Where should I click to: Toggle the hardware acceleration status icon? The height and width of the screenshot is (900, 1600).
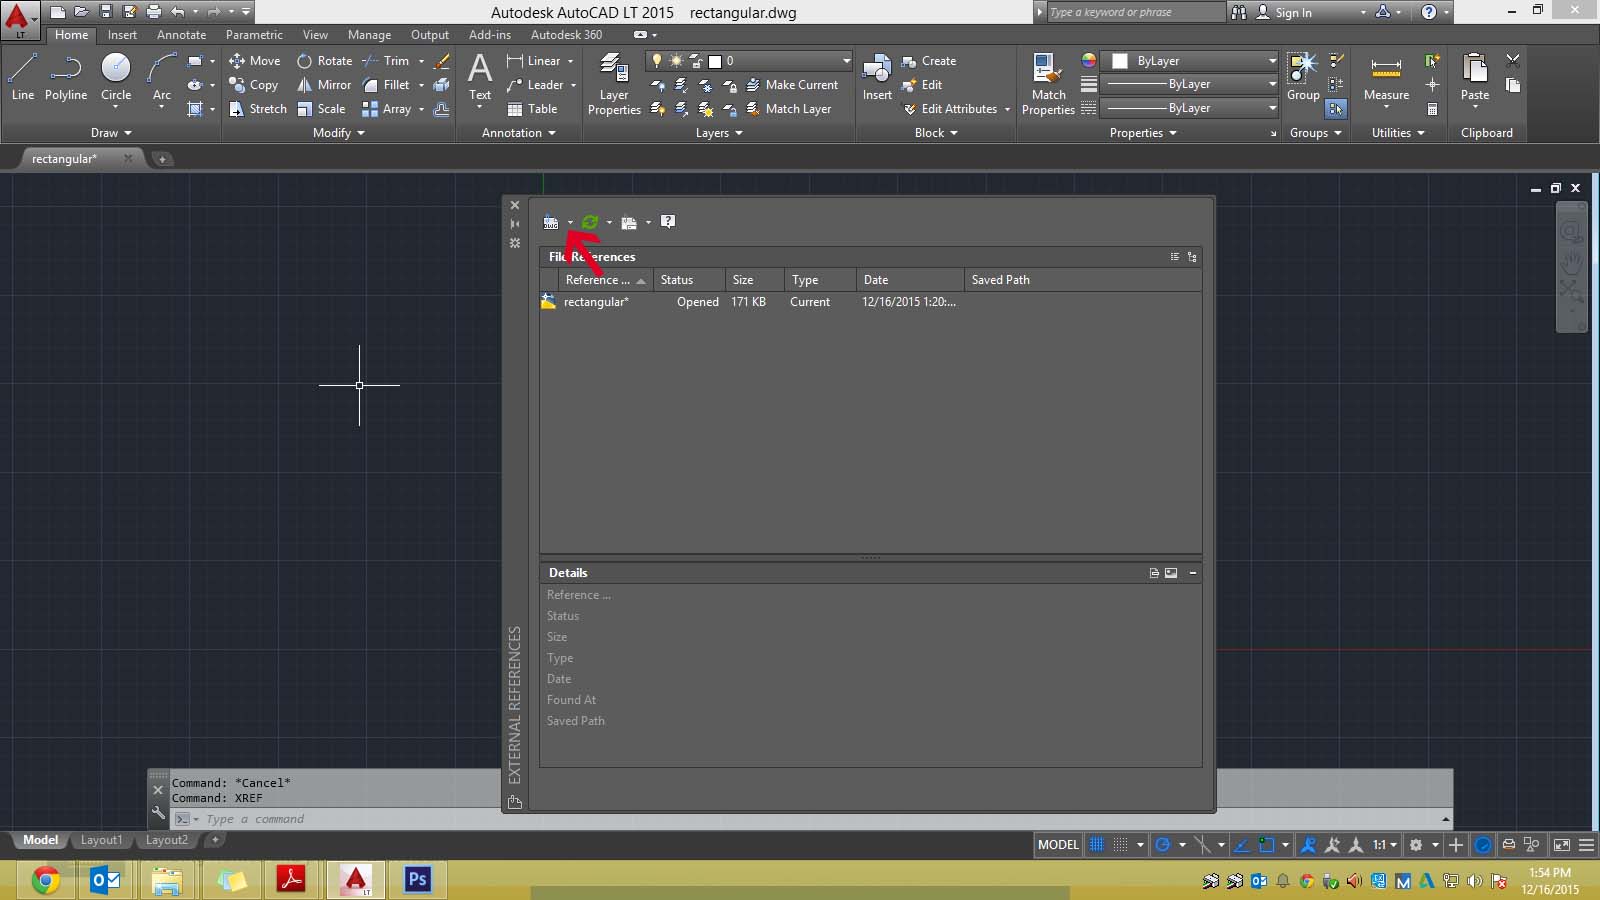pyautogui.click(x=1483, y=845)
